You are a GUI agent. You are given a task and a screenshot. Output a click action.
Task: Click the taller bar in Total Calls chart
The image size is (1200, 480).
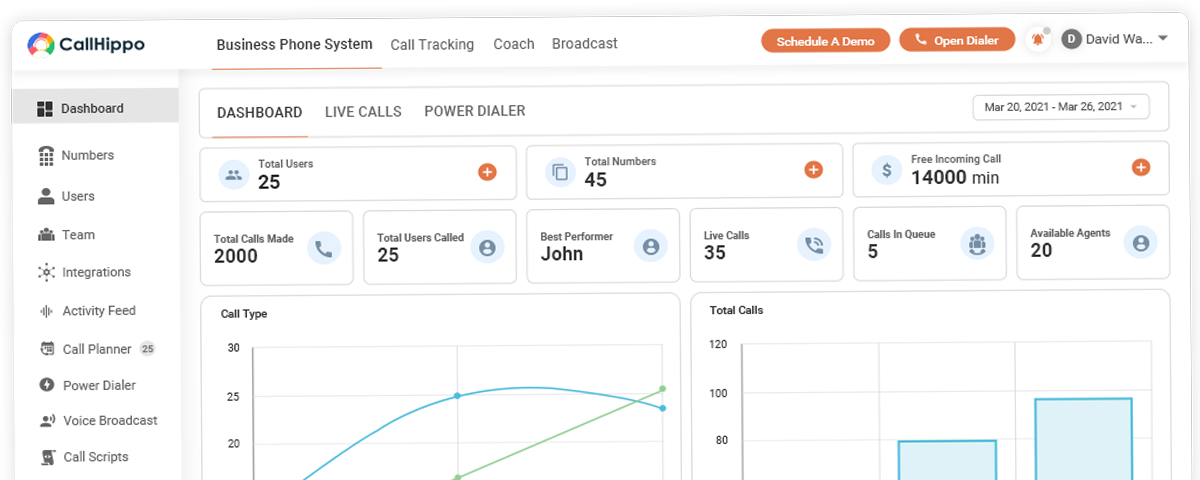pyautogui.click(x=1083, y=439)
